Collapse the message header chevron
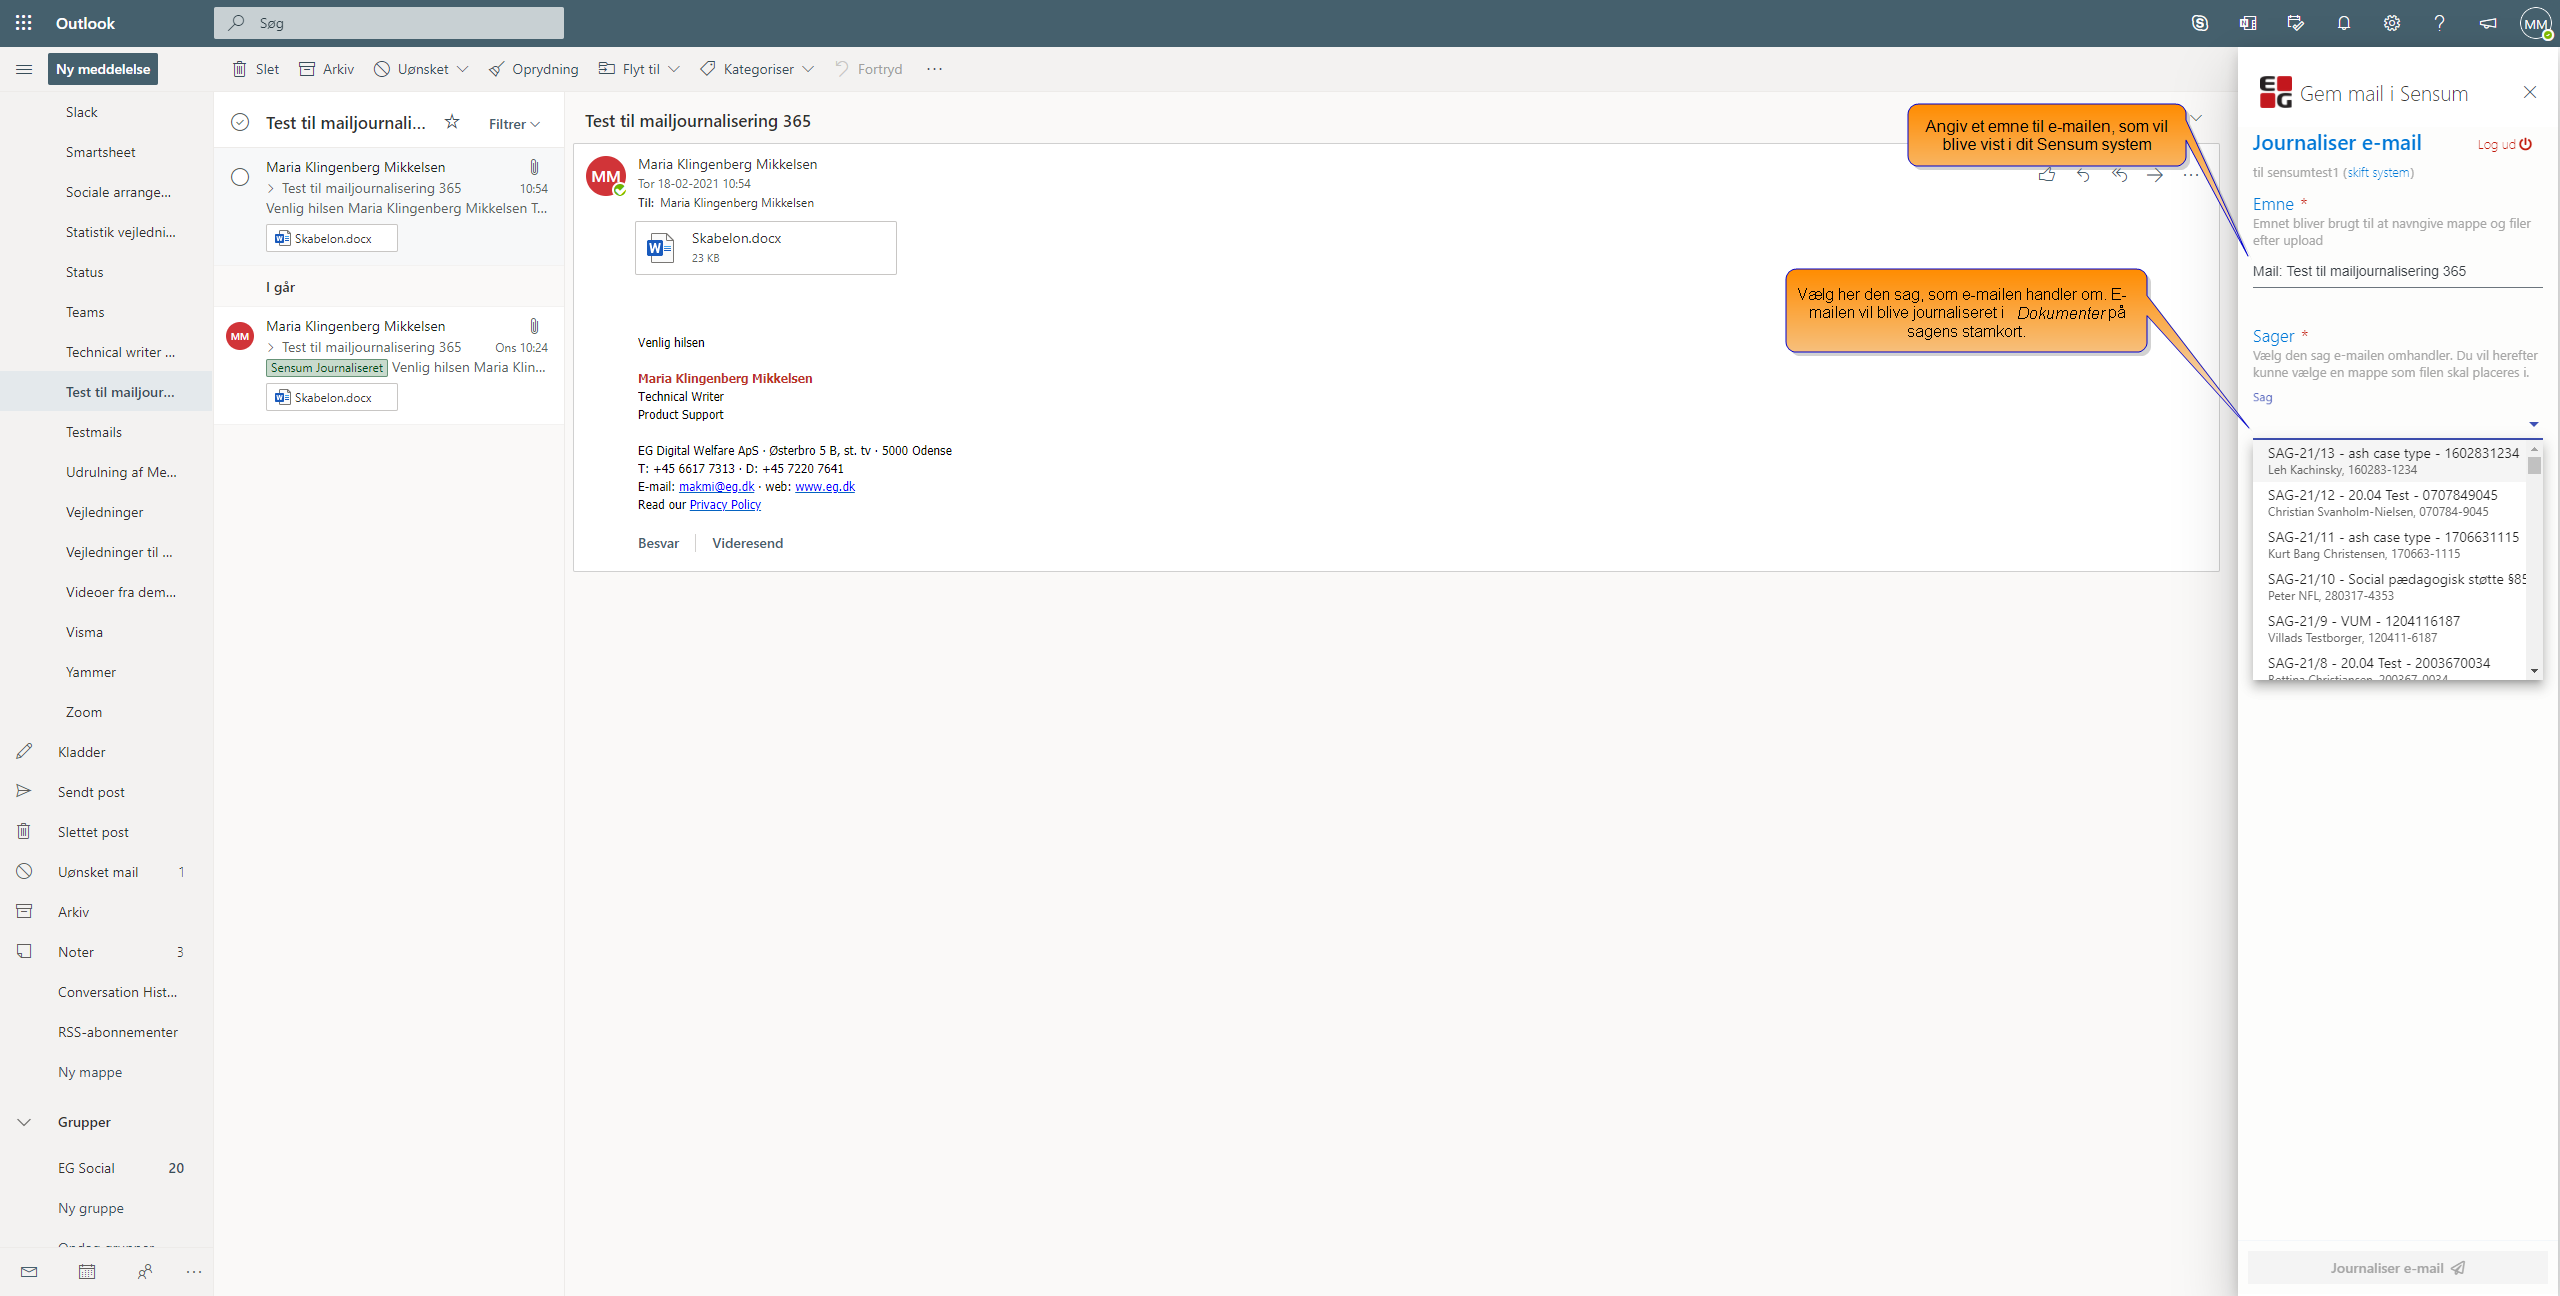Screen dimensions: 2560x1296 [x=2197, y=118]
